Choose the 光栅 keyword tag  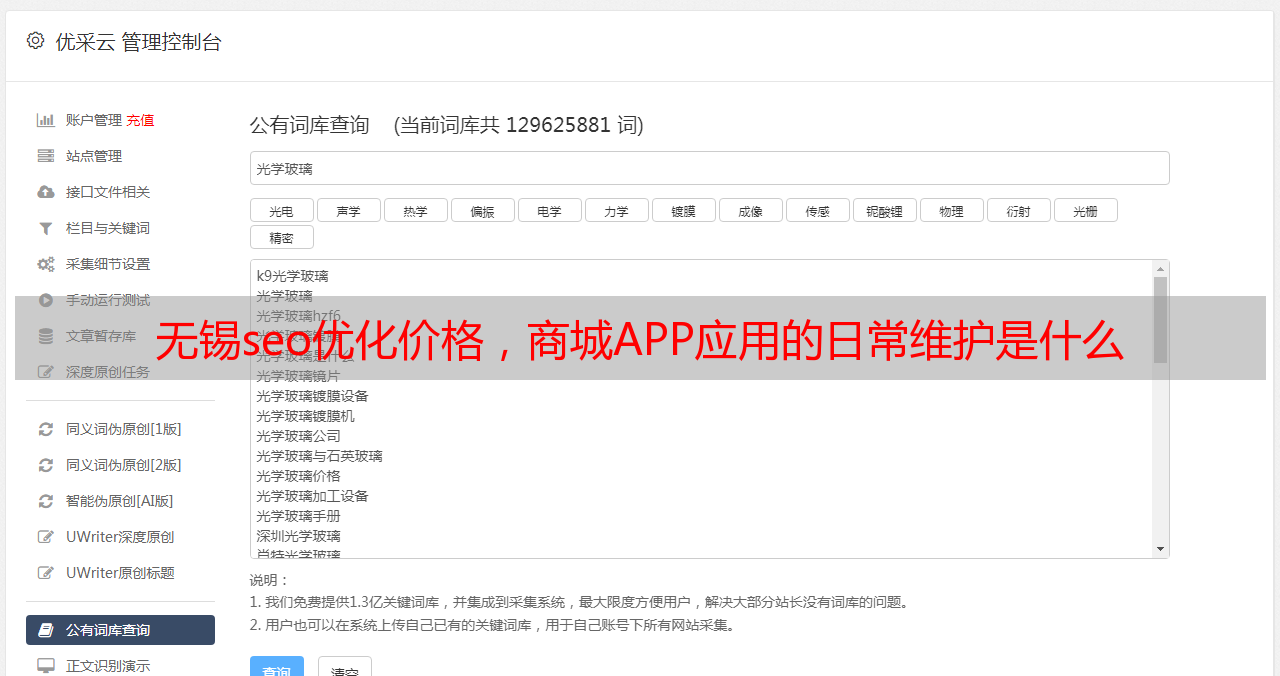tap(1086, 210)
